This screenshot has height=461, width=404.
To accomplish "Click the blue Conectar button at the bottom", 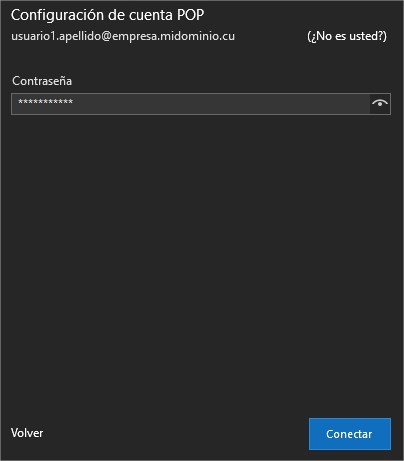I will coord(350,434).
